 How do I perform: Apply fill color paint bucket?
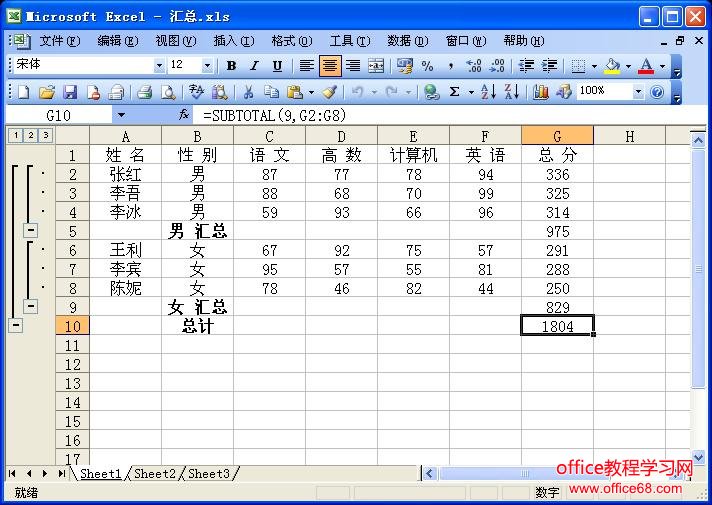pyautogui.click(x=613, y=66)
